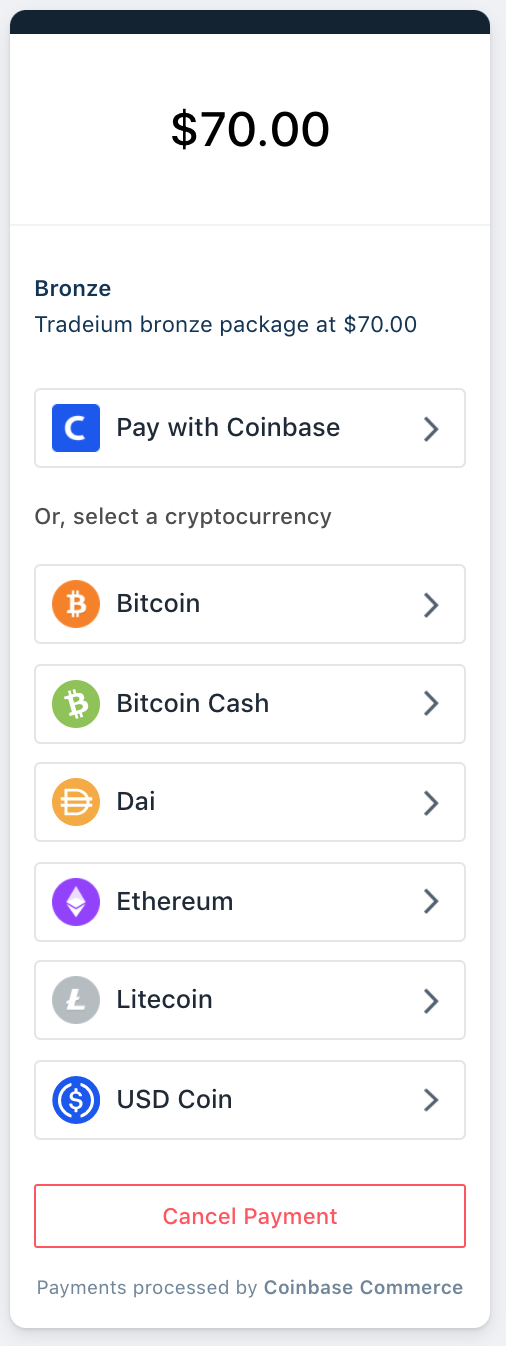
Task: Follow the Coinbase Commerce footer link
Action: click(x=363, y=1287)
